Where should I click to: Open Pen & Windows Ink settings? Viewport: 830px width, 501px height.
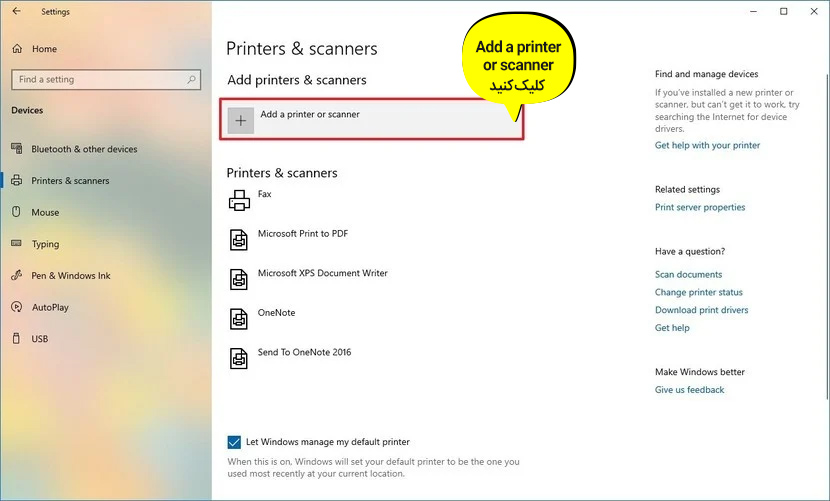point(71,275)
